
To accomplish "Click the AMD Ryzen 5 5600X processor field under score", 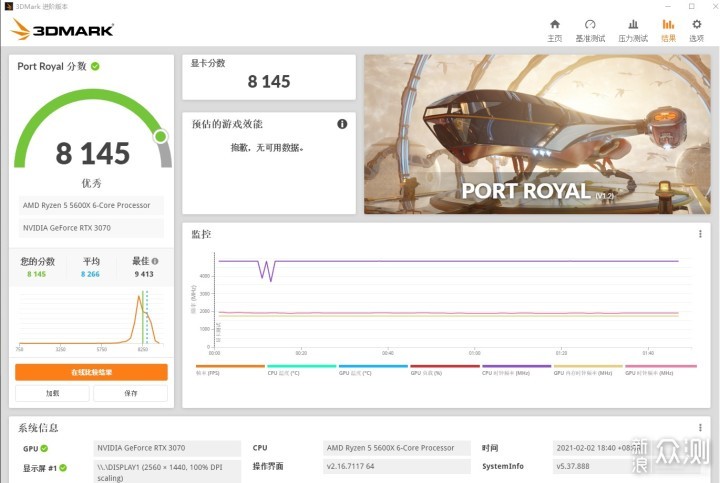I will click(91, 205).
